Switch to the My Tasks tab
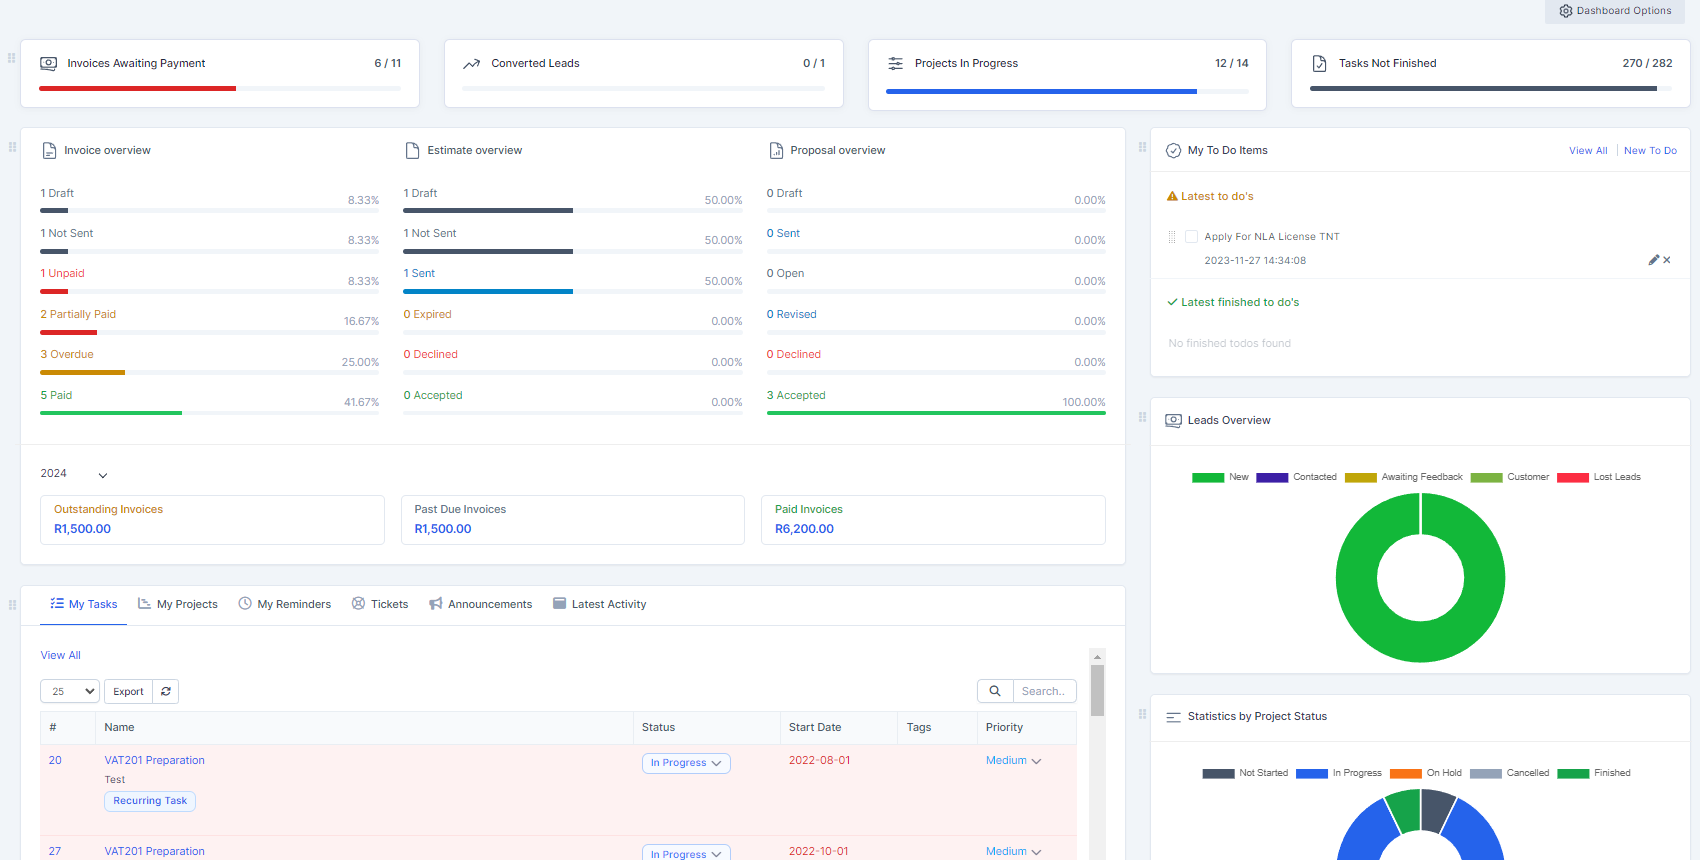Image resolution: width=1700 pixels, height=860 pixels. [83, 604]
